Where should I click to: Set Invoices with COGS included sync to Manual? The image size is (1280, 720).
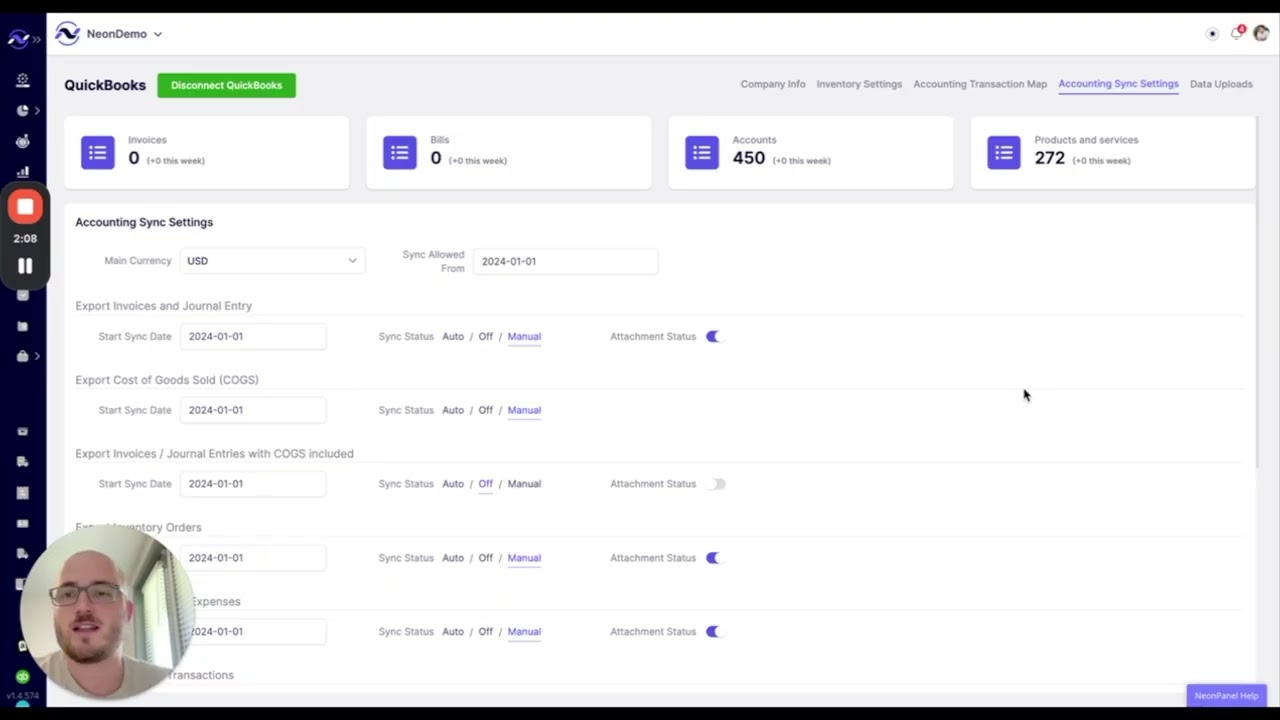(524, 484)
